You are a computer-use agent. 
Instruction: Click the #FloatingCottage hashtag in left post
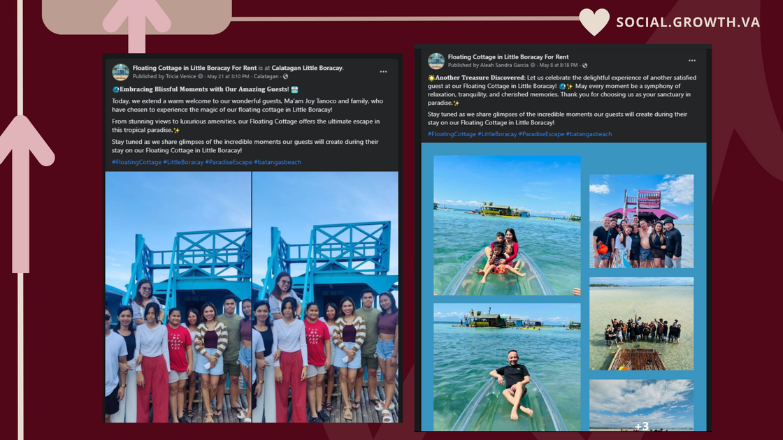[x=136, y=162]
